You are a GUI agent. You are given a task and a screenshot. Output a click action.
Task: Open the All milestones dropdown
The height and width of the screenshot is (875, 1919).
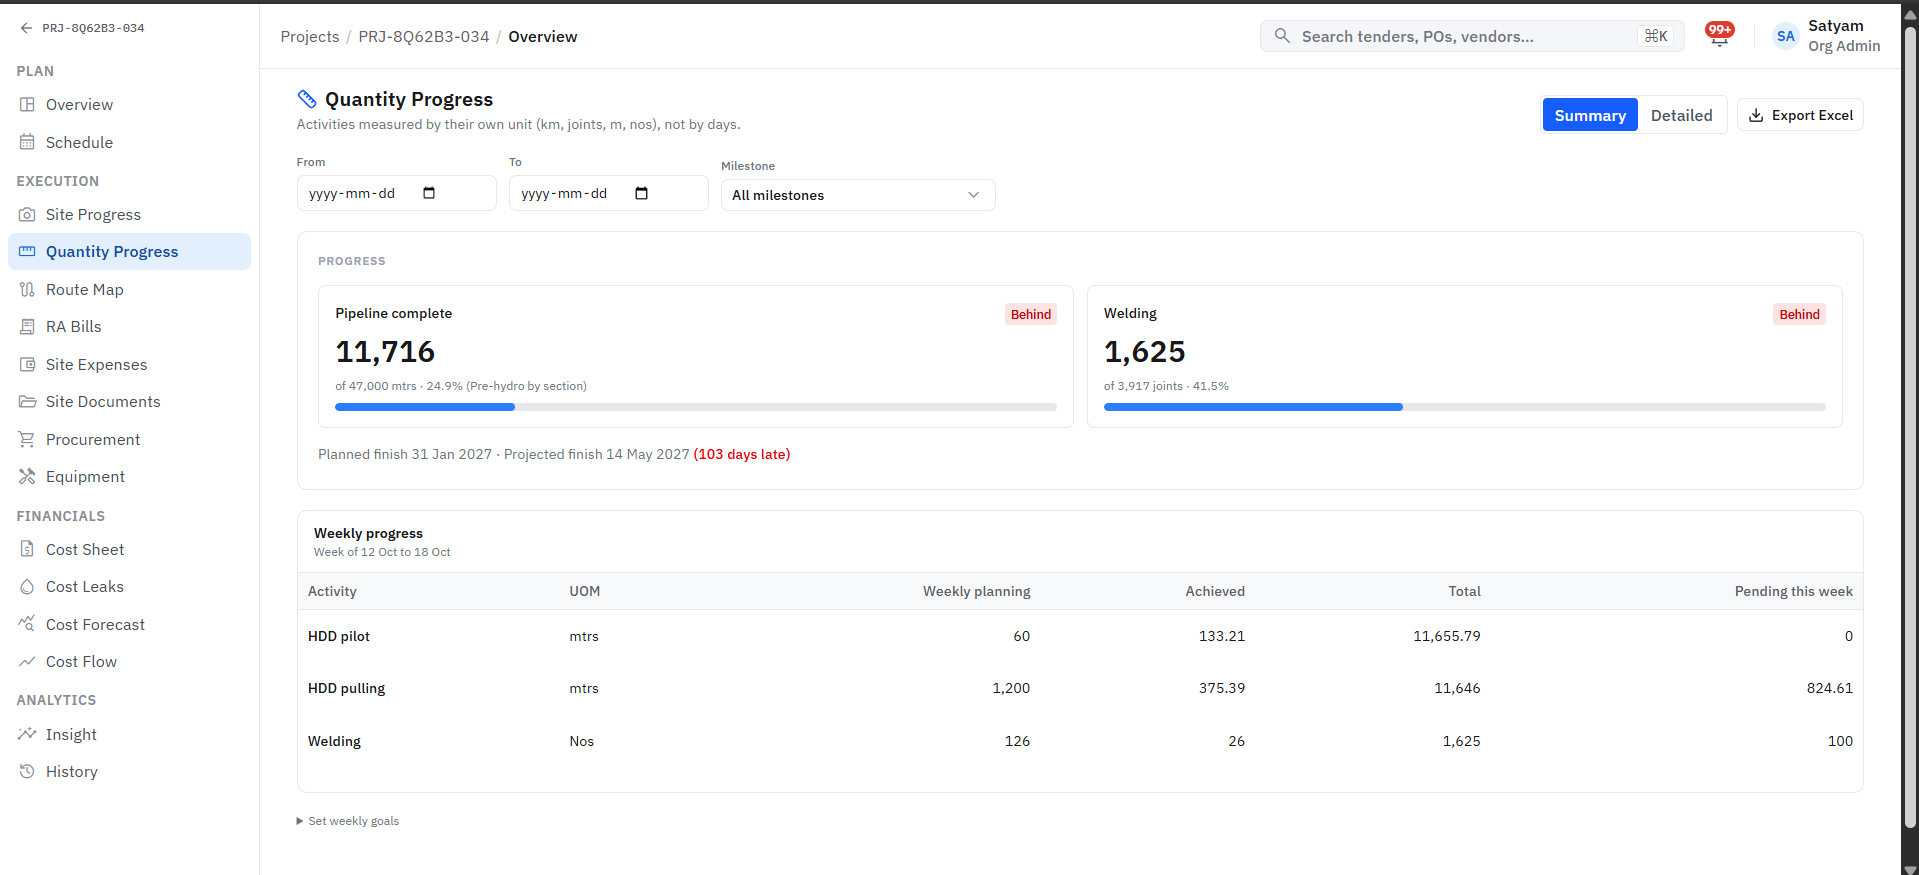tap(858, 195)
